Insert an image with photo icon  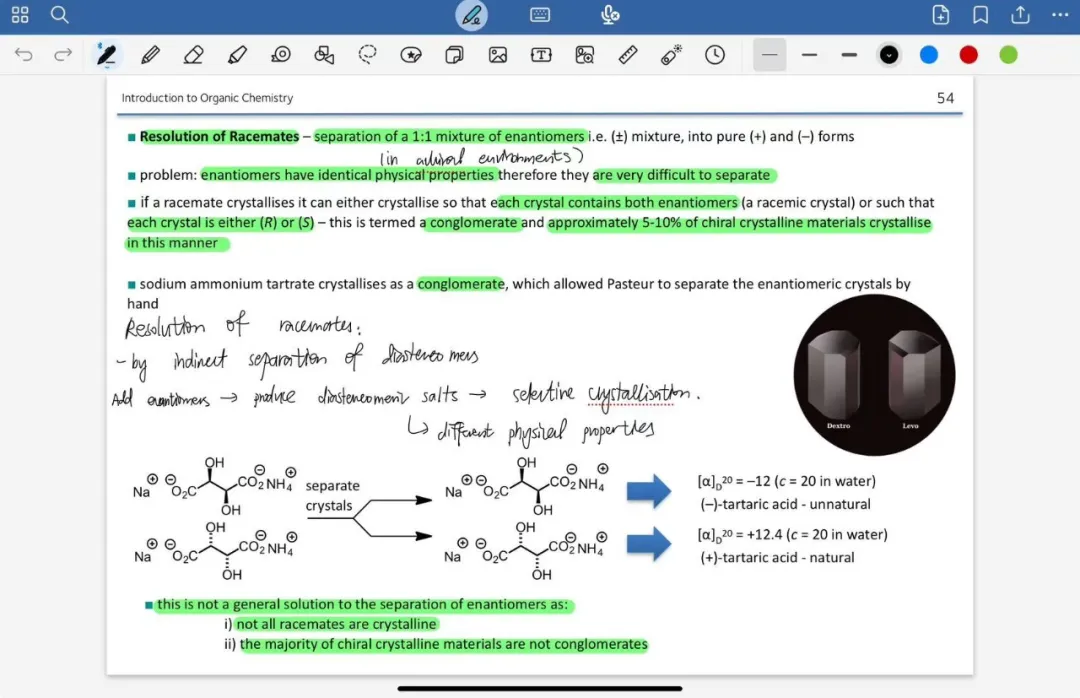tap(498, 54)
